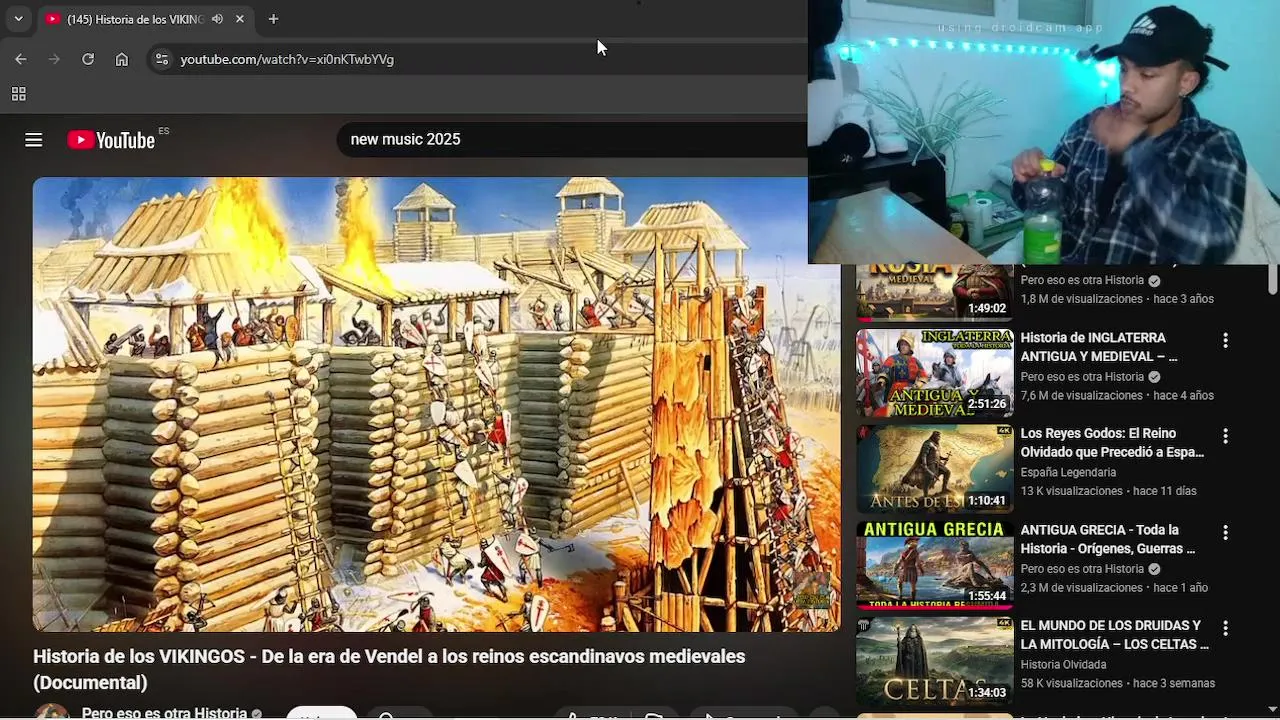Viewport: 1280px width, 720px height.
Task: Open the tab search dropdown arrow
Action: coord(18,19)
